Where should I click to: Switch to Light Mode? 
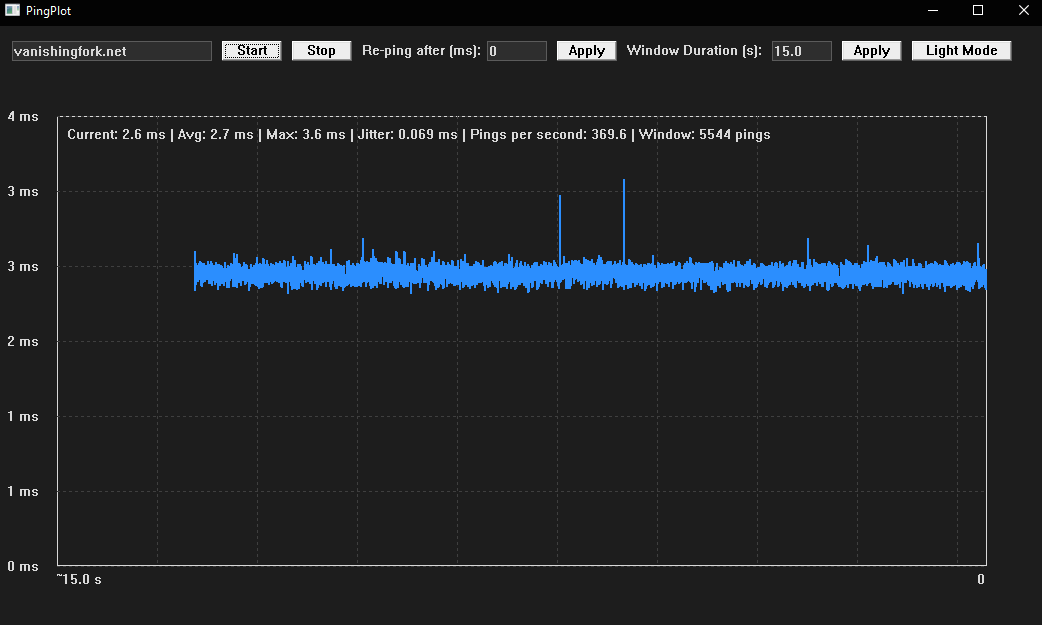coord(961,51)
